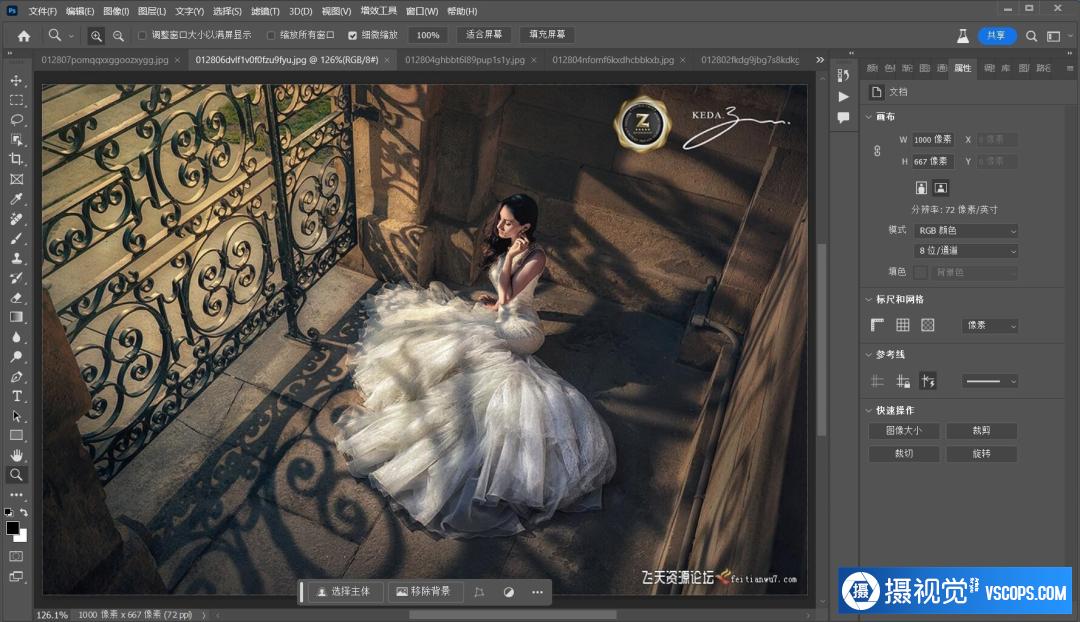Select the Path Selection tool
The width and height of the screenshot is (1080, 622).
17,416
